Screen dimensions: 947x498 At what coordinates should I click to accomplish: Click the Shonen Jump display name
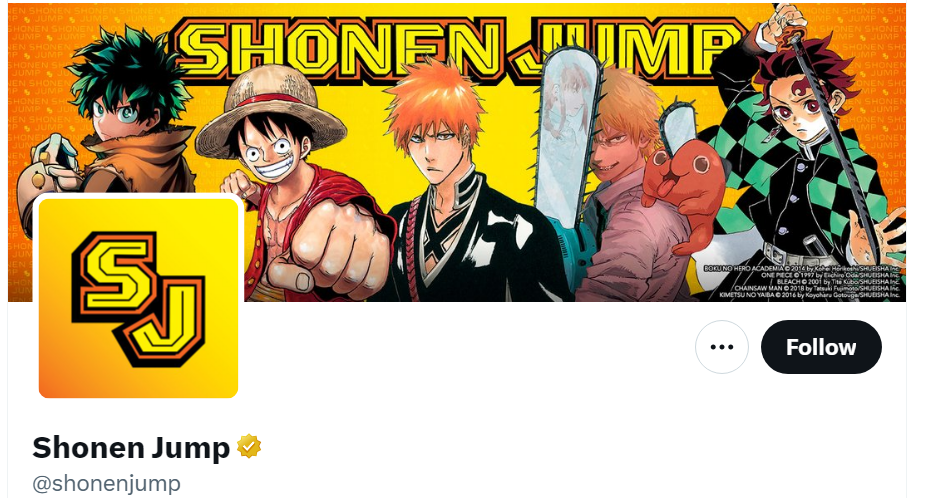point(131,447)
